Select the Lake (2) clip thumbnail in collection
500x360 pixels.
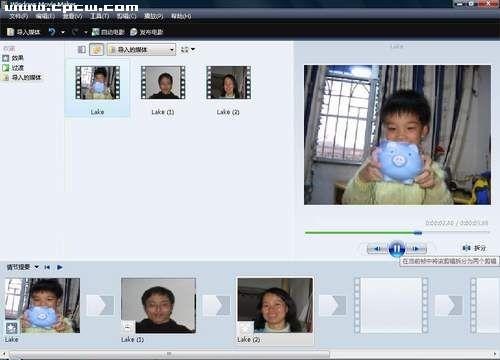[x=228, y=83]
